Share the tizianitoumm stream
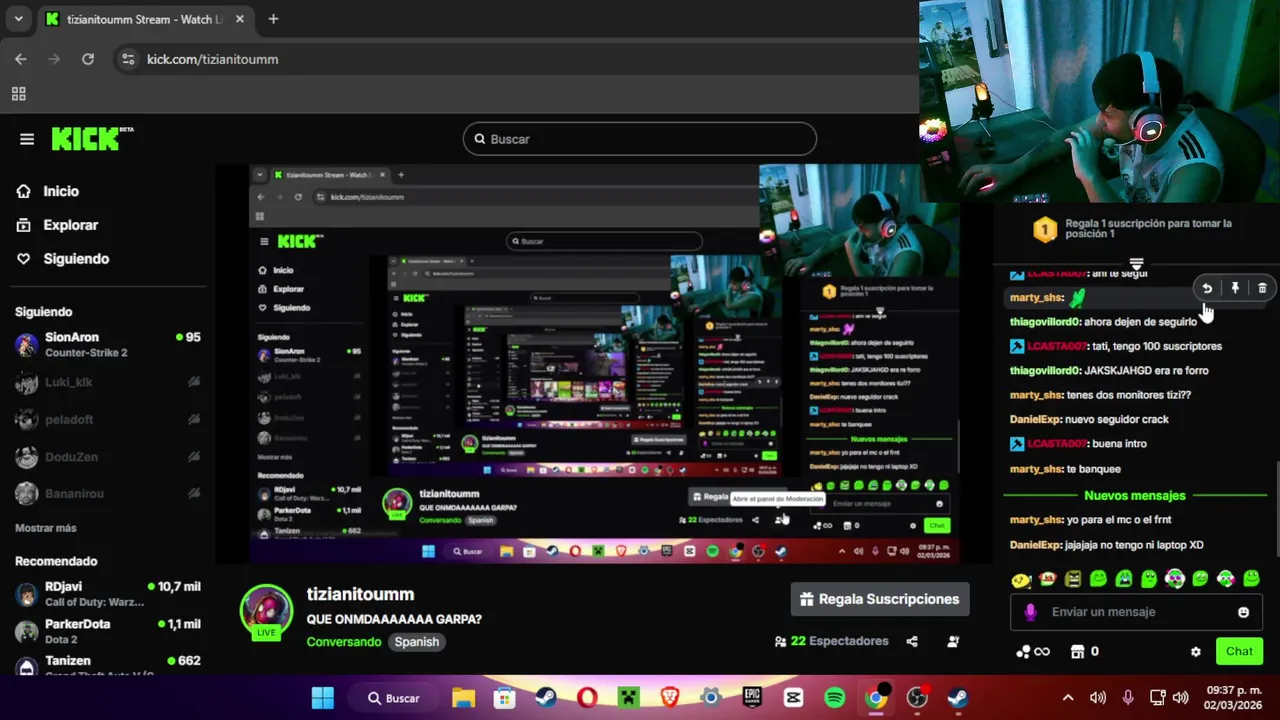This screenshot has height=720, width=1280. click(x=912, y=641)
